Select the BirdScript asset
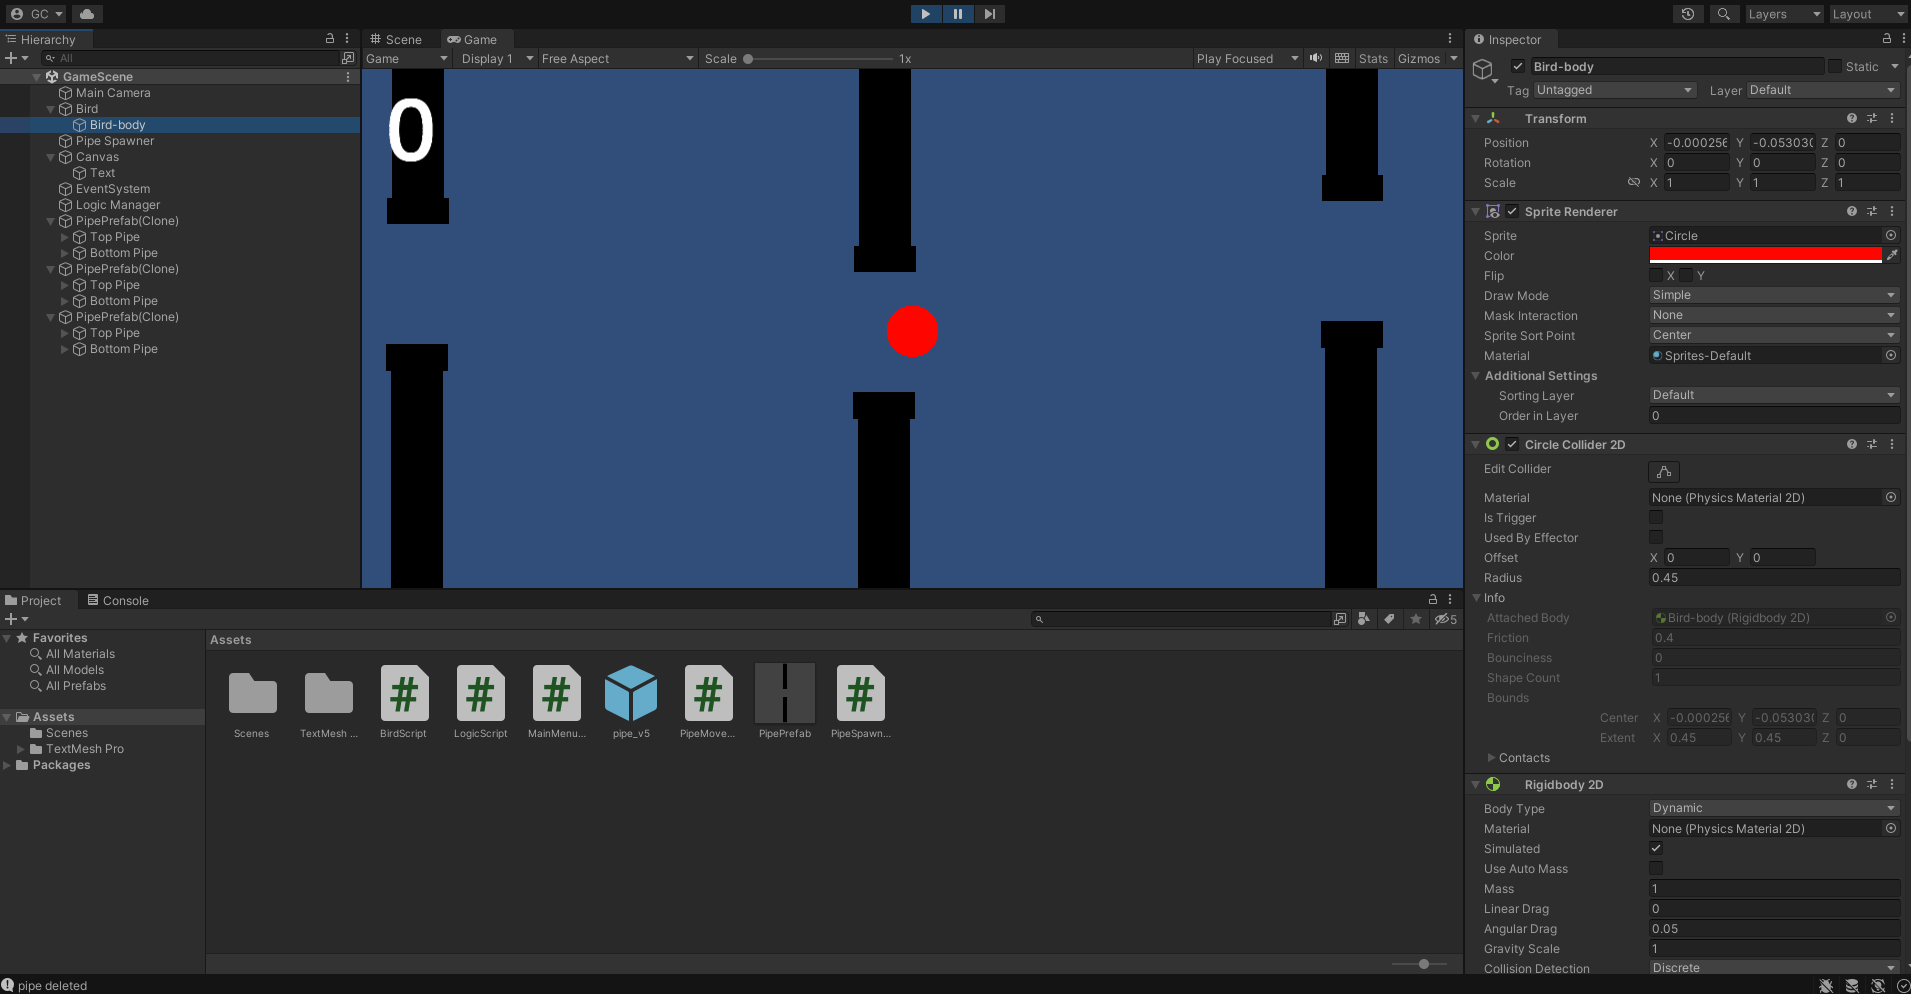This screenshot has height=994, width=1911. click(404, 702)
